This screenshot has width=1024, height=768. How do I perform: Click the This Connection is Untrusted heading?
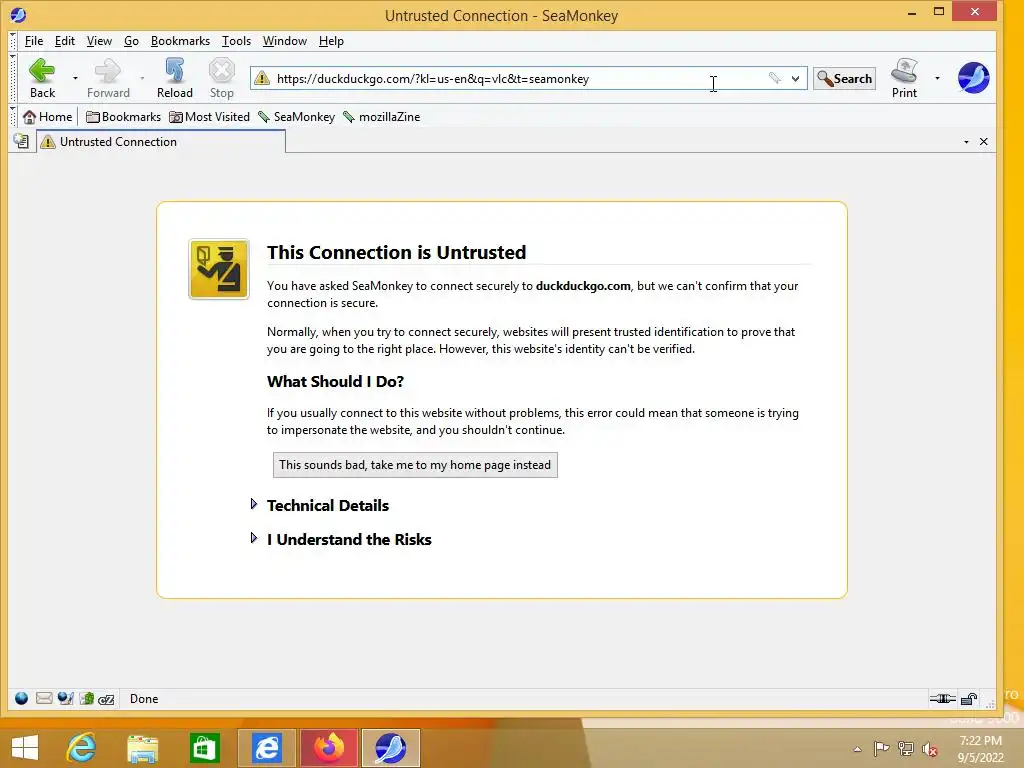[396, 252]
